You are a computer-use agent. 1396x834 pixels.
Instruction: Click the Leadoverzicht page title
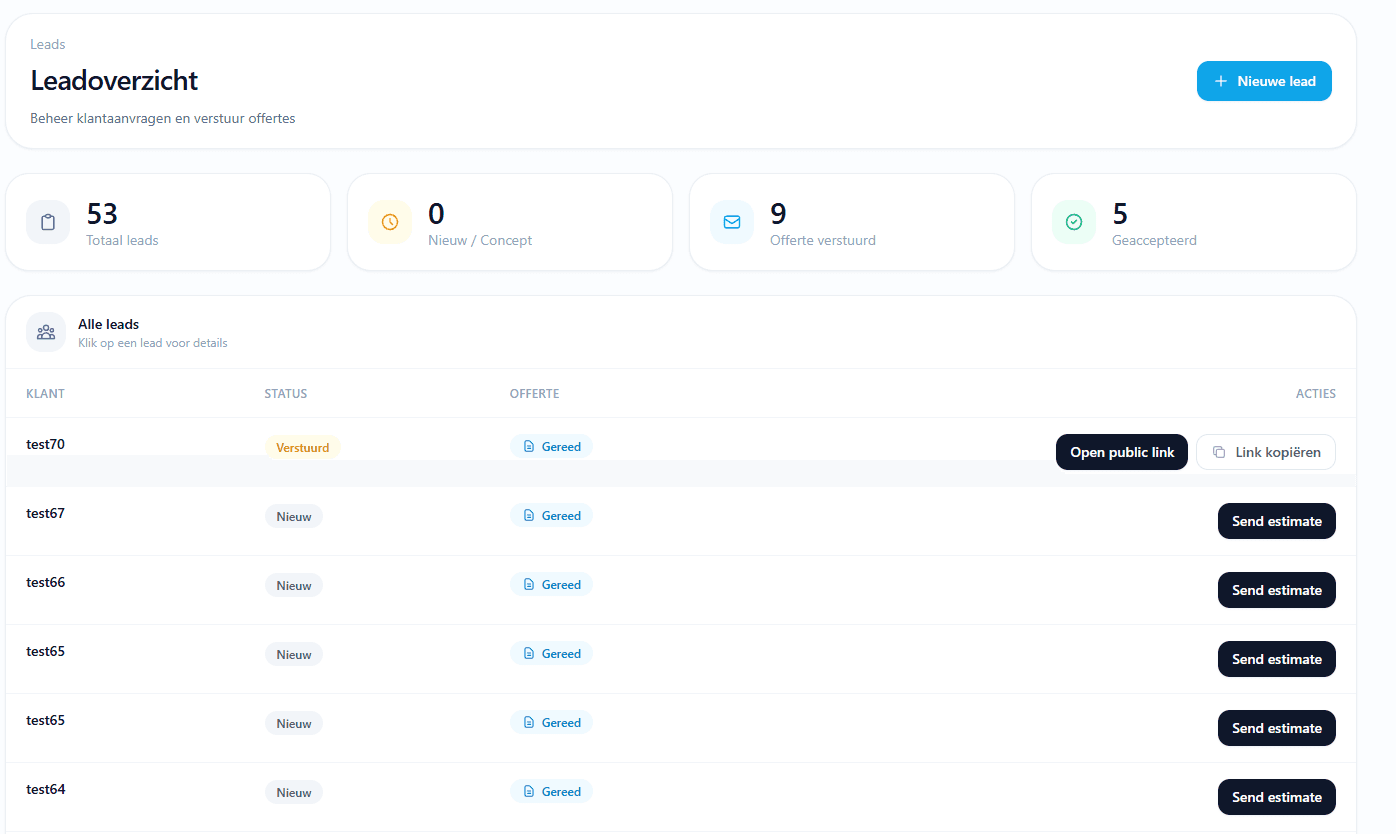114,80
